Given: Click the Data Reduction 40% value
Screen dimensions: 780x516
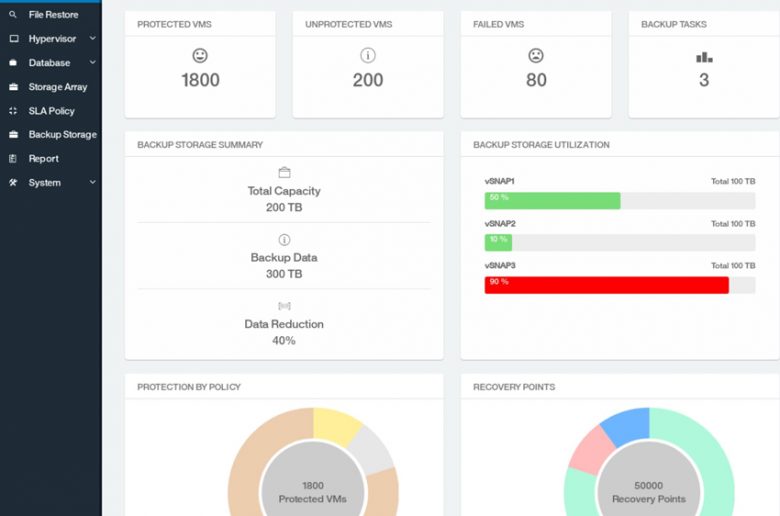Looking at the screenshot, I should tap(284, 341).
